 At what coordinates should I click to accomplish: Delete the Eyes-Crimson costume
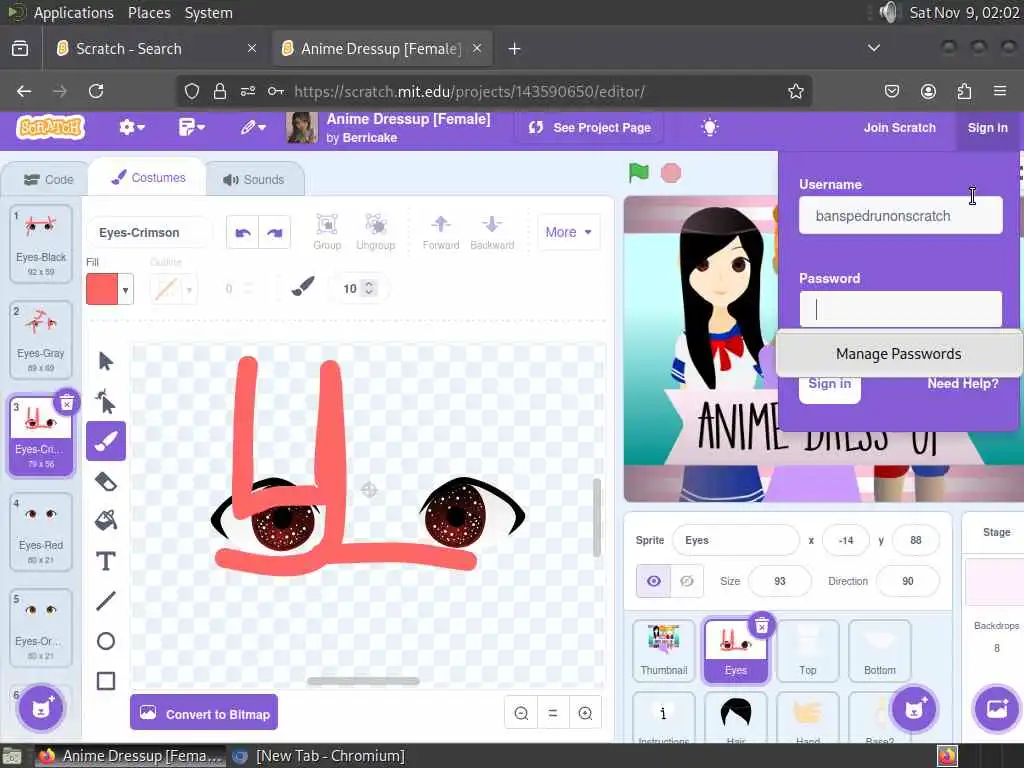coord(67,404)
